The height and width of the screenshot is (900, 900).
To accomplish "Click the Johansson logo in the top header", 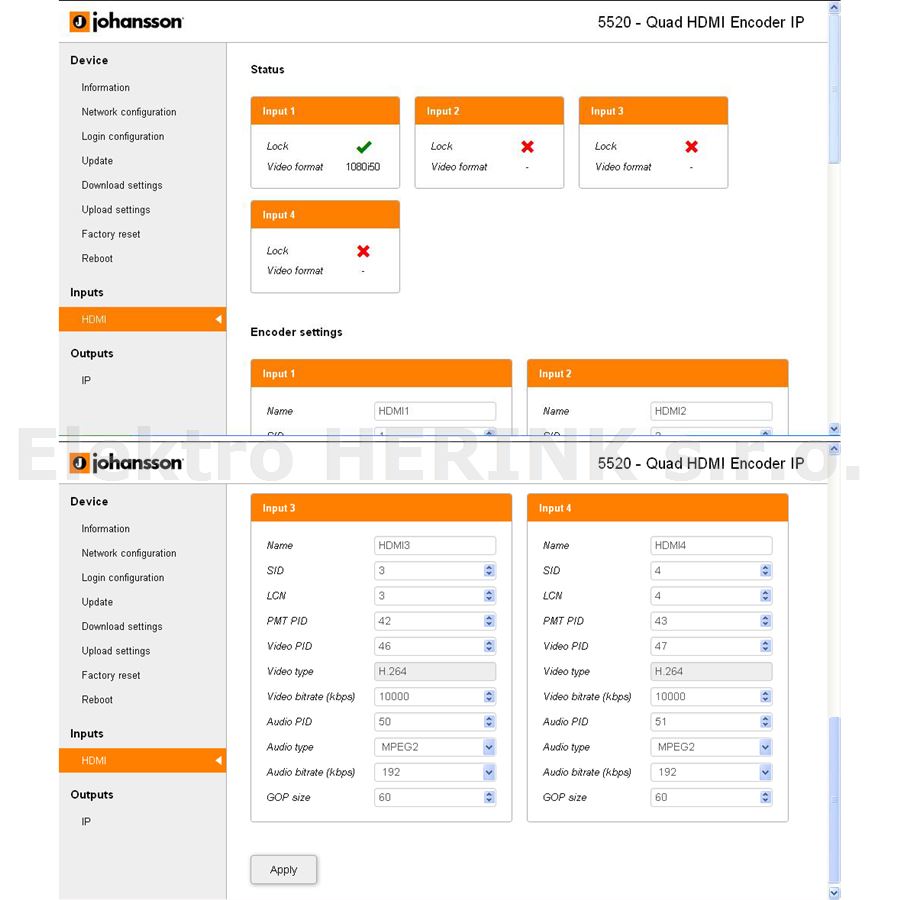I will coord(126,22).
